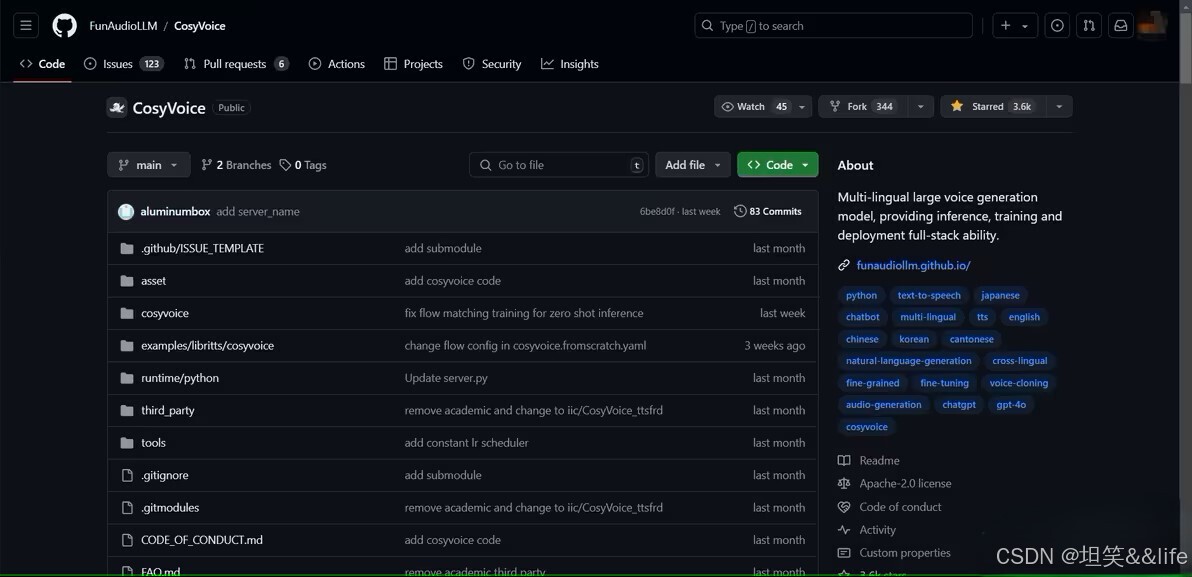Open the pull requests icon in header

click(x=1089, y=26)
